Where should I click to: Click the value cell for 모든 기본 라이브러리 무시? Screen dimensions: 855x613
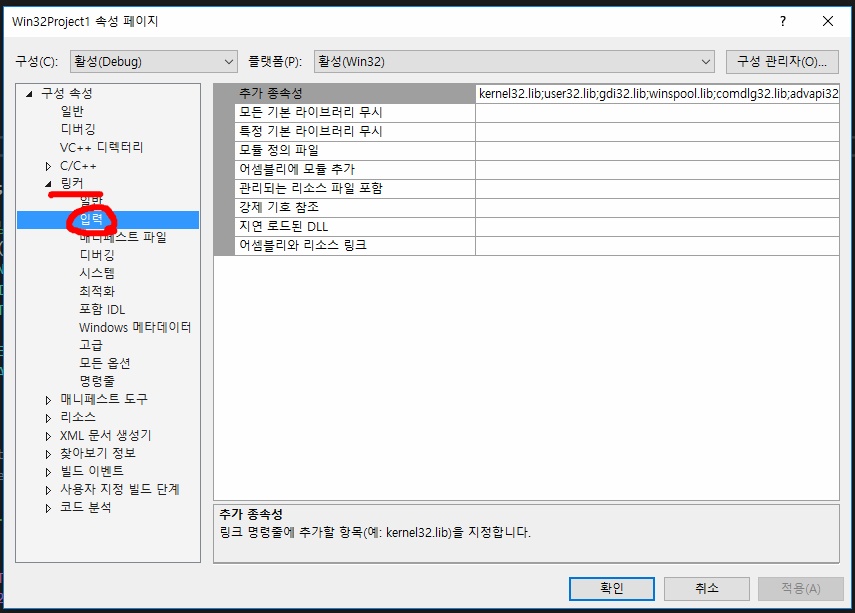pos(657,112)
